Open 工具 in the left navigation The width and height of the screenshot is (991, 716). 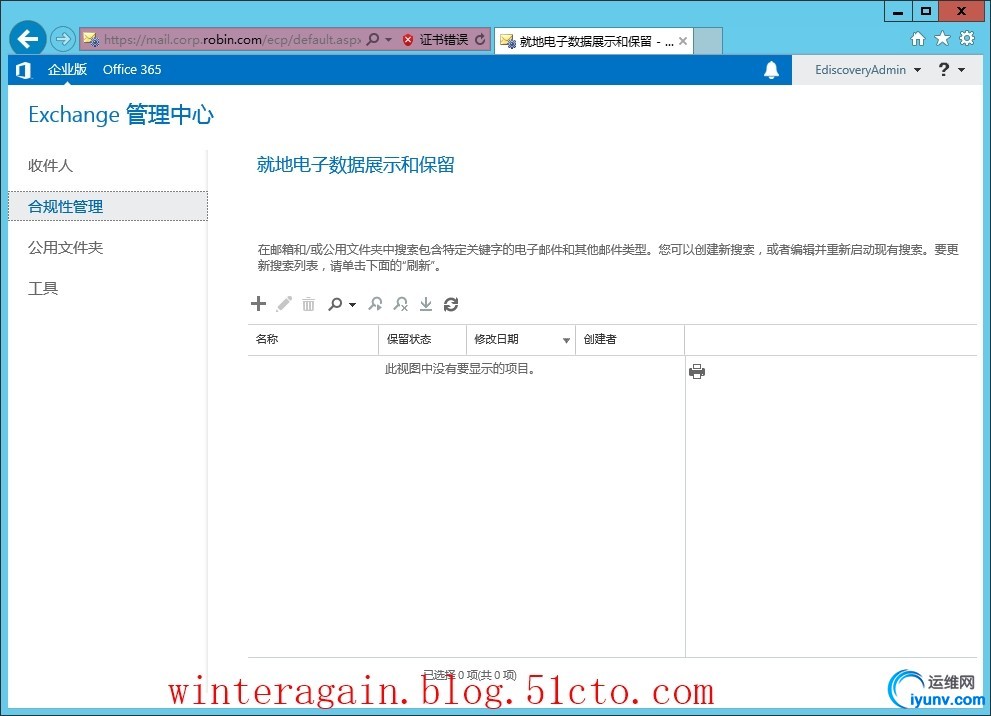click(43, 289)
